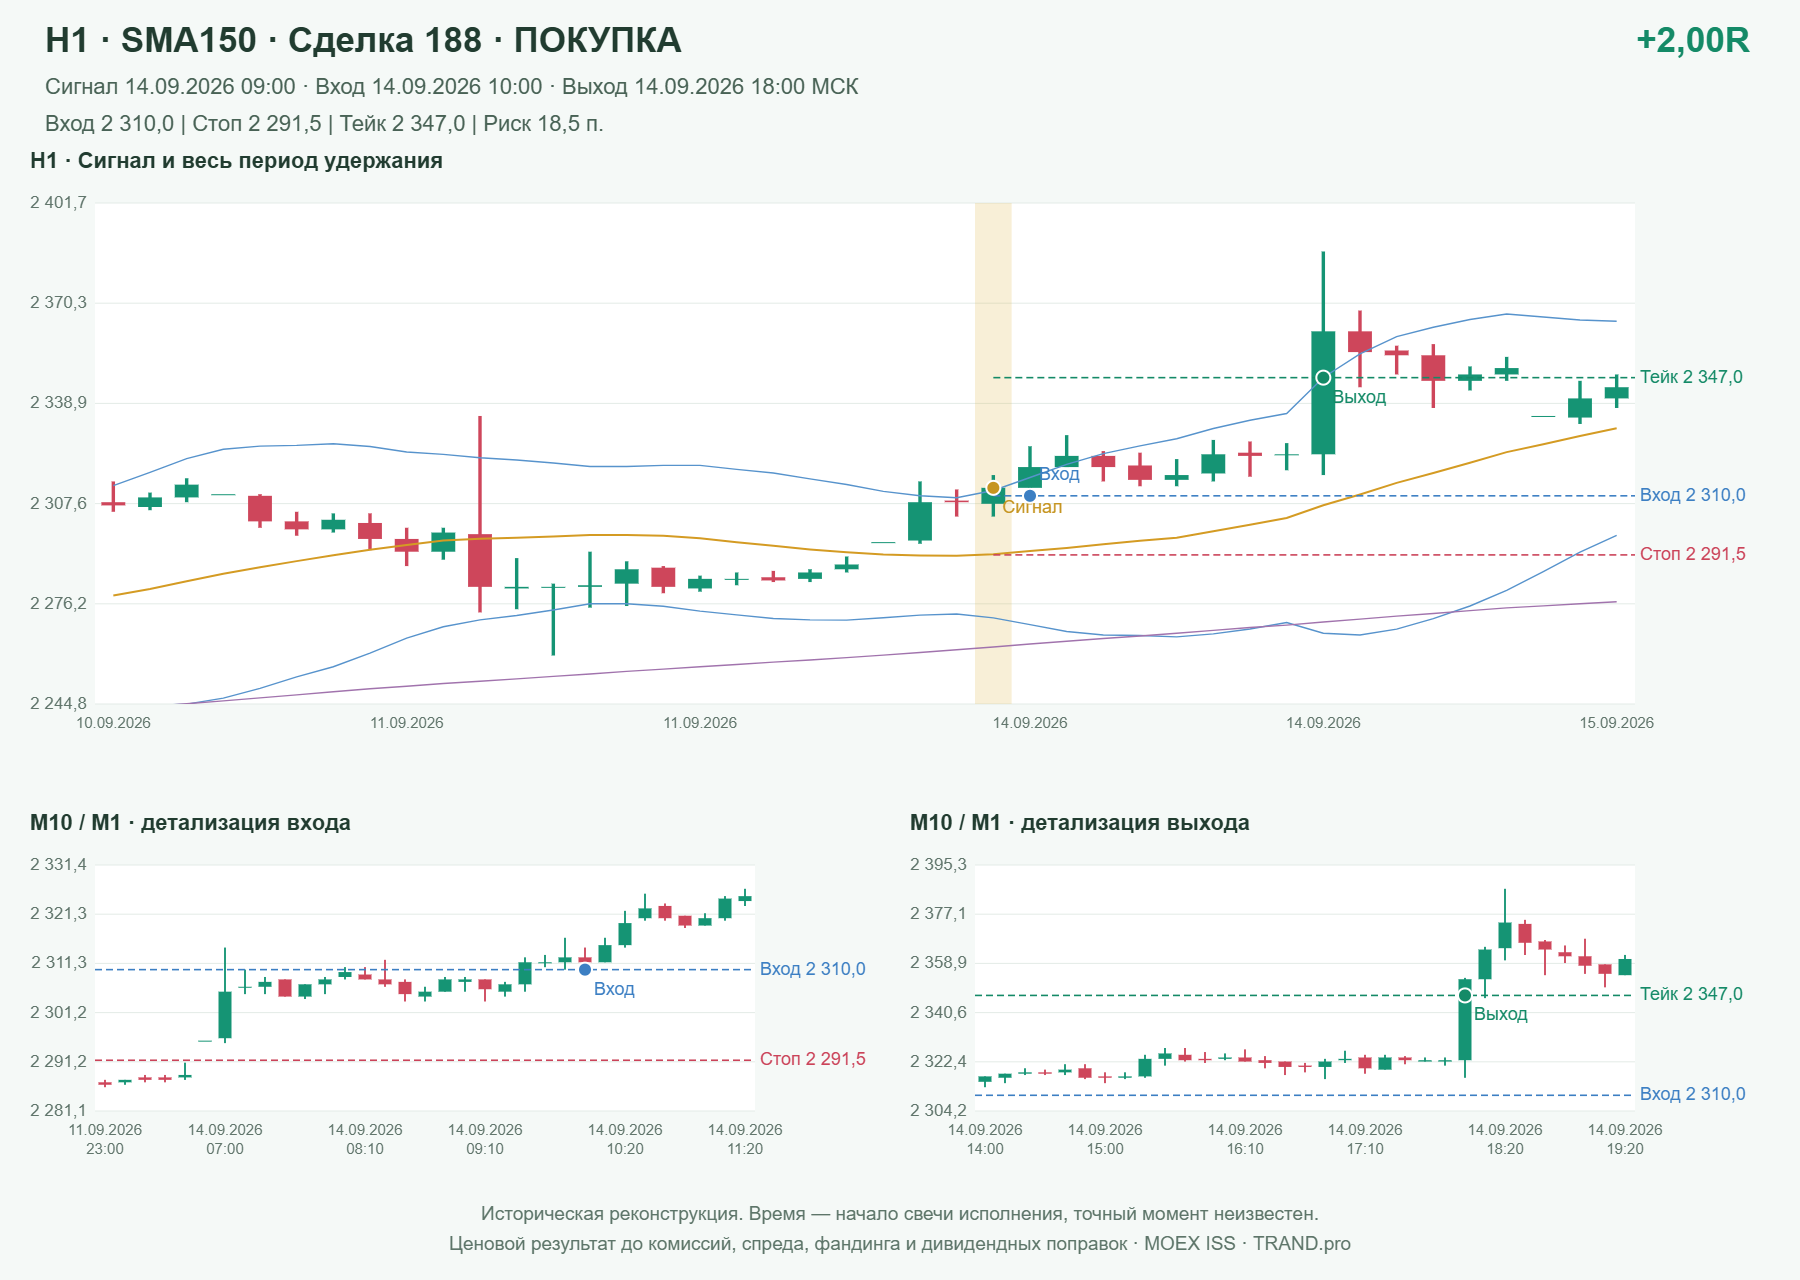Click the 23:00 time label on the entry detail chart
The image size is (1800, 1280).
pos(105,1149)
